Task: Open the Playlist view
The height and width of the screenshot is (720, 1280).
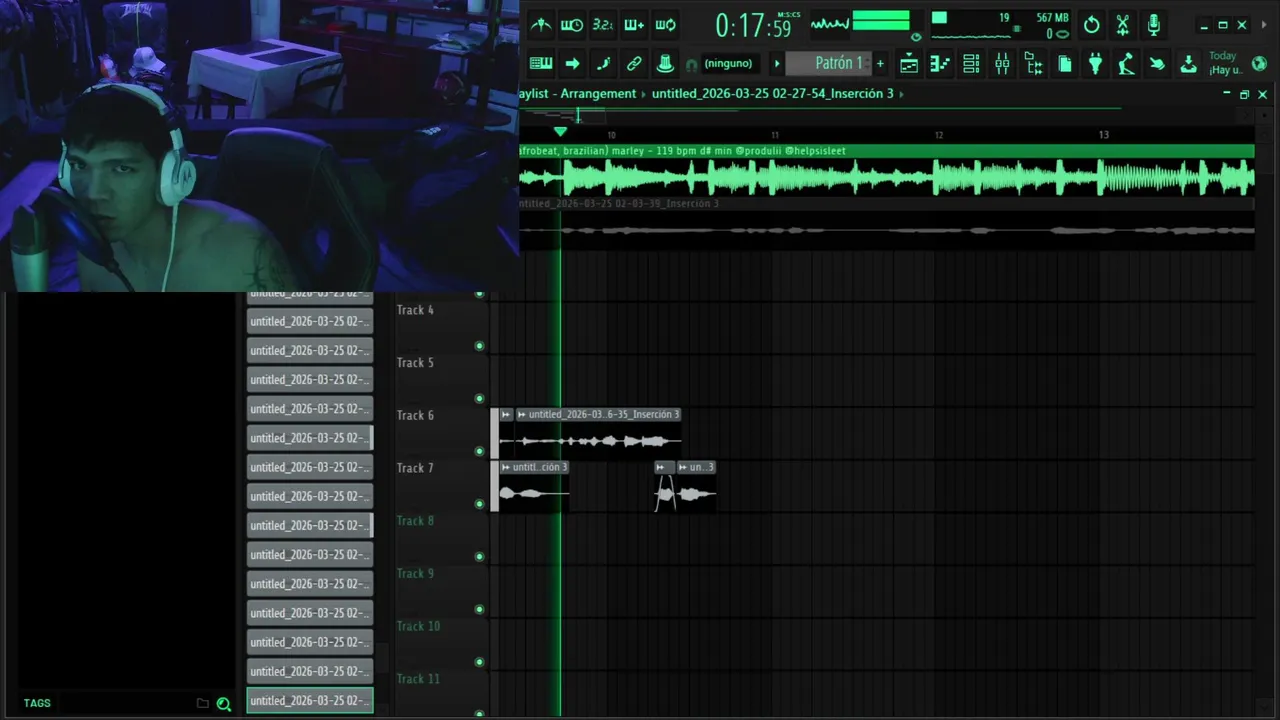Action: (x=909, y=64)
